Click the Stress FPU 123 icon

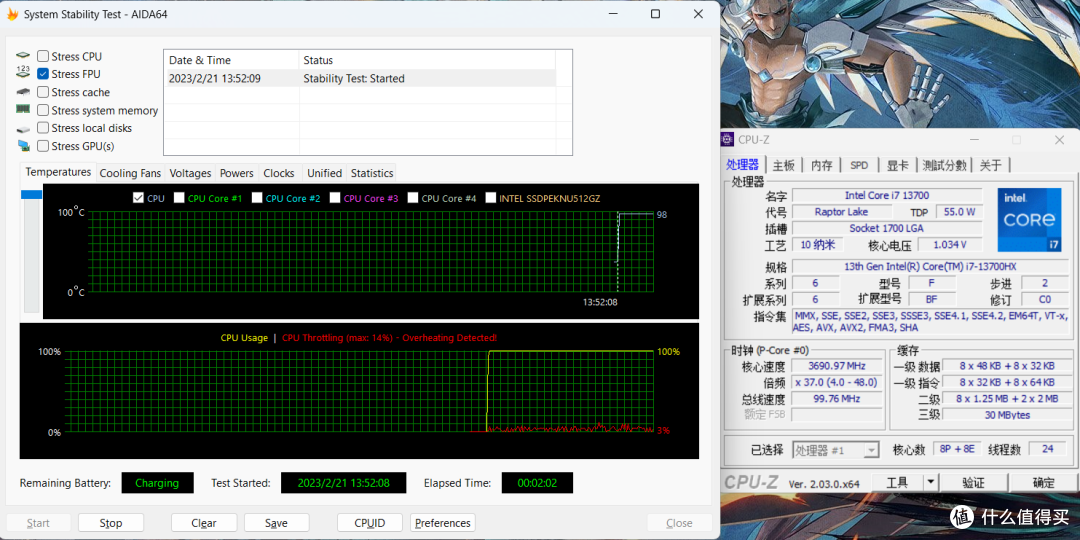click(x=23, y=74)
